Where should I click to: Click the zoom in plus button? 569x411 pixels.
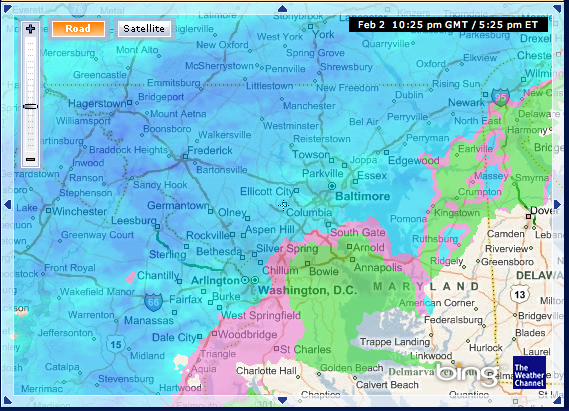coord(30,29)
